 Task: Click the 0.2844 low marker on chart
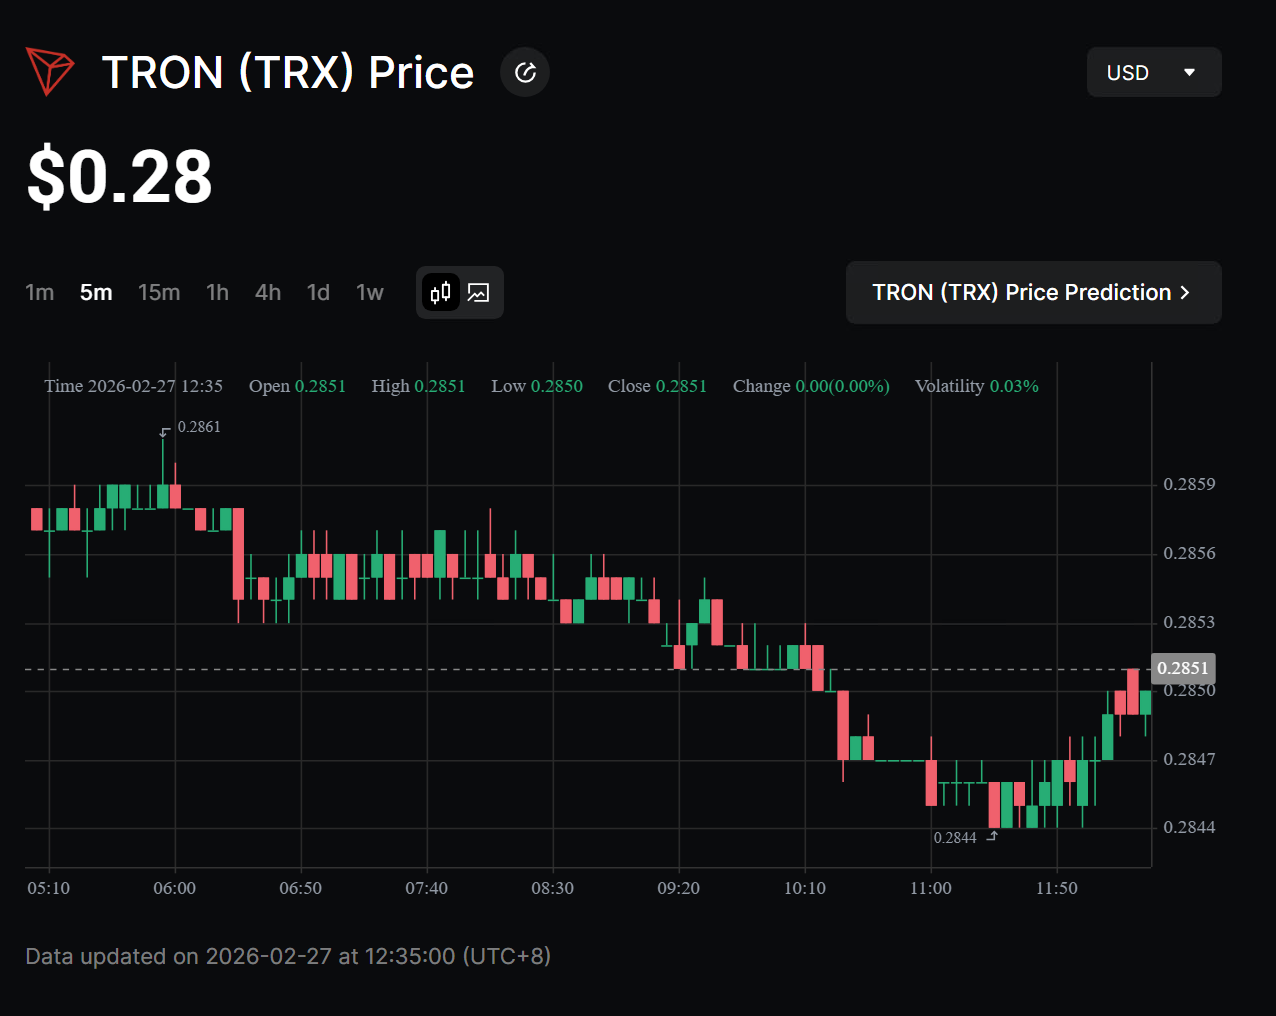(x=955, y=838)
